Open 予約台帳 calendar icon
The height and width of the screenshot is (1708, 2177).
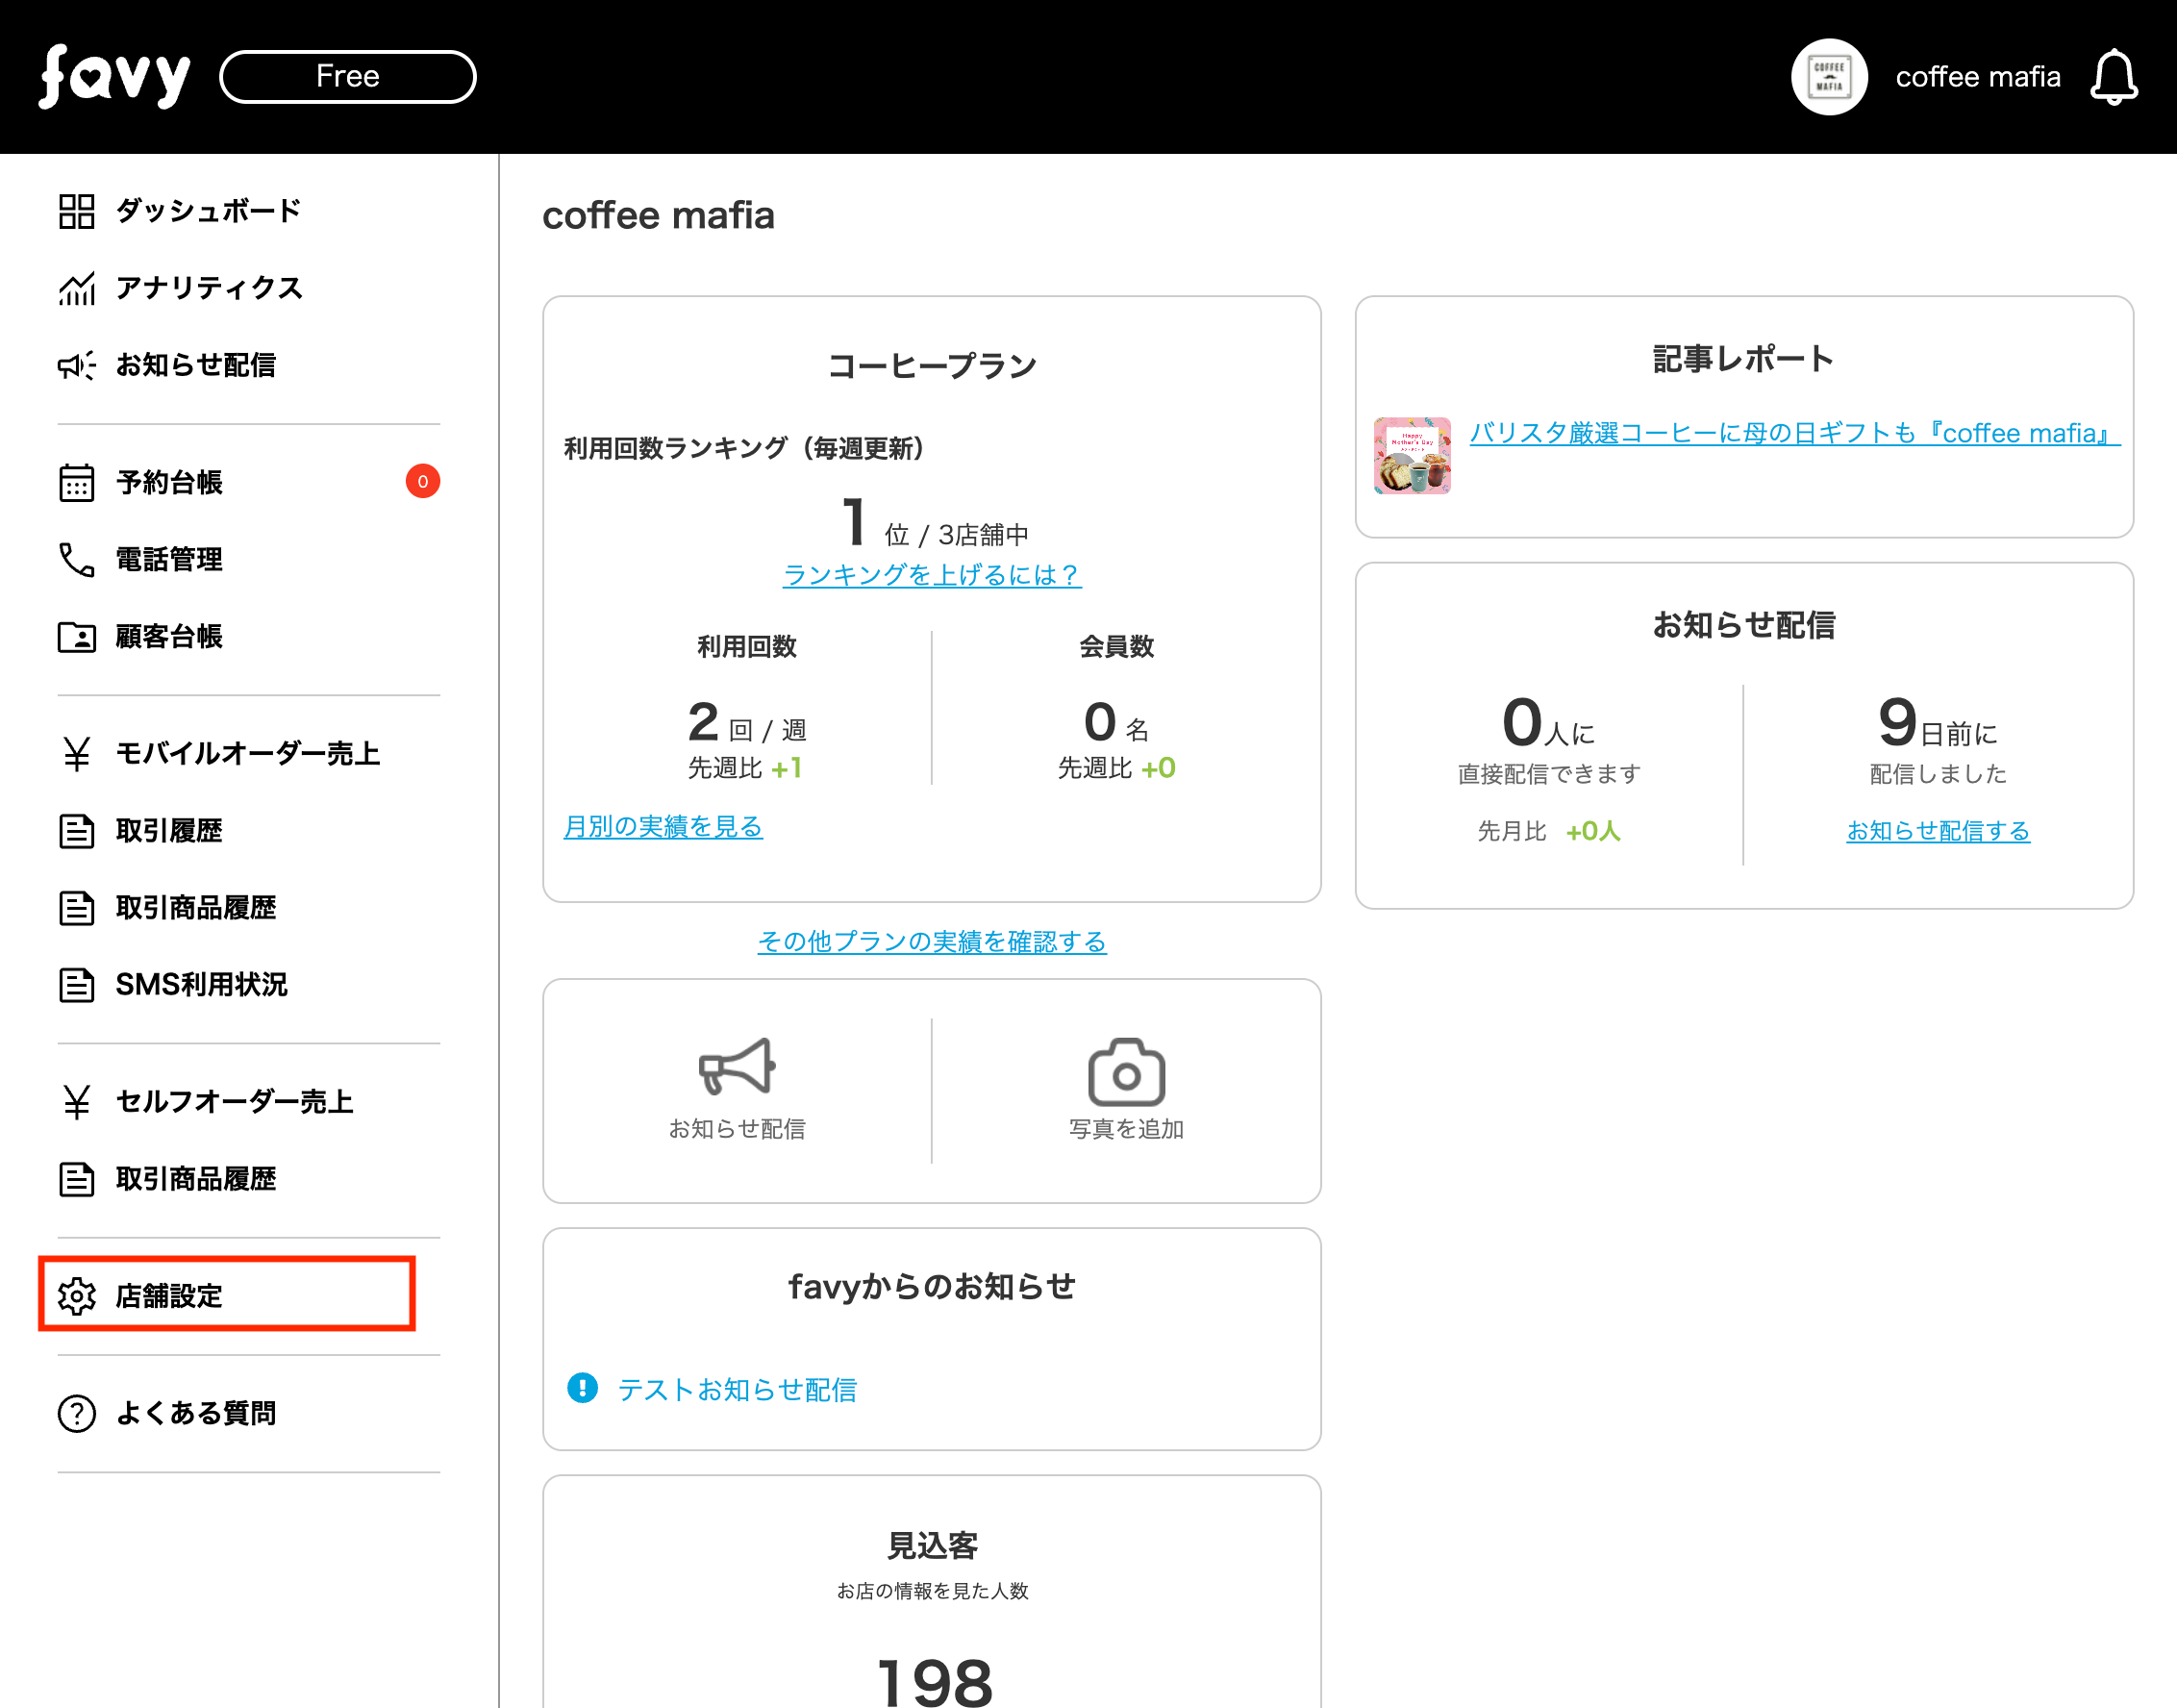point(77,482)
